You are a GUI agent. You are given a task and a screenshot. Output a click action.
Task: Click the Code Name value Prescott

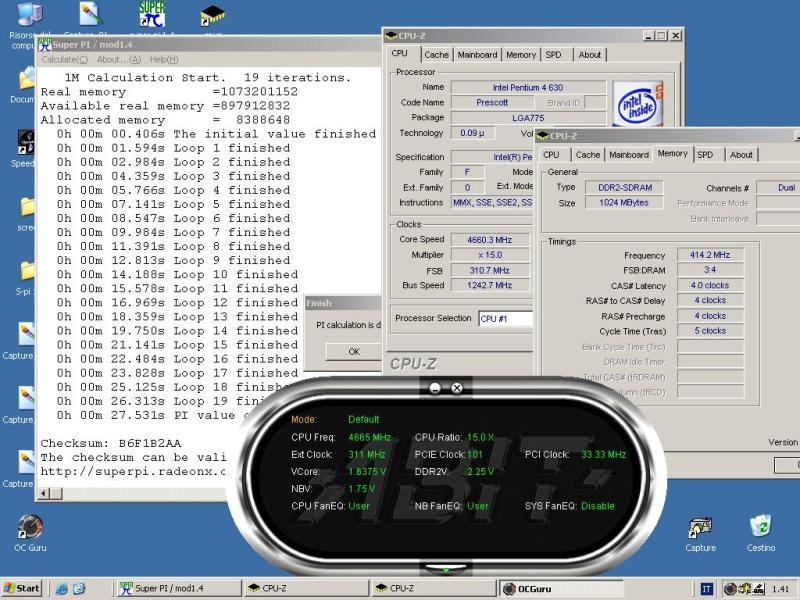click(492, 103)
